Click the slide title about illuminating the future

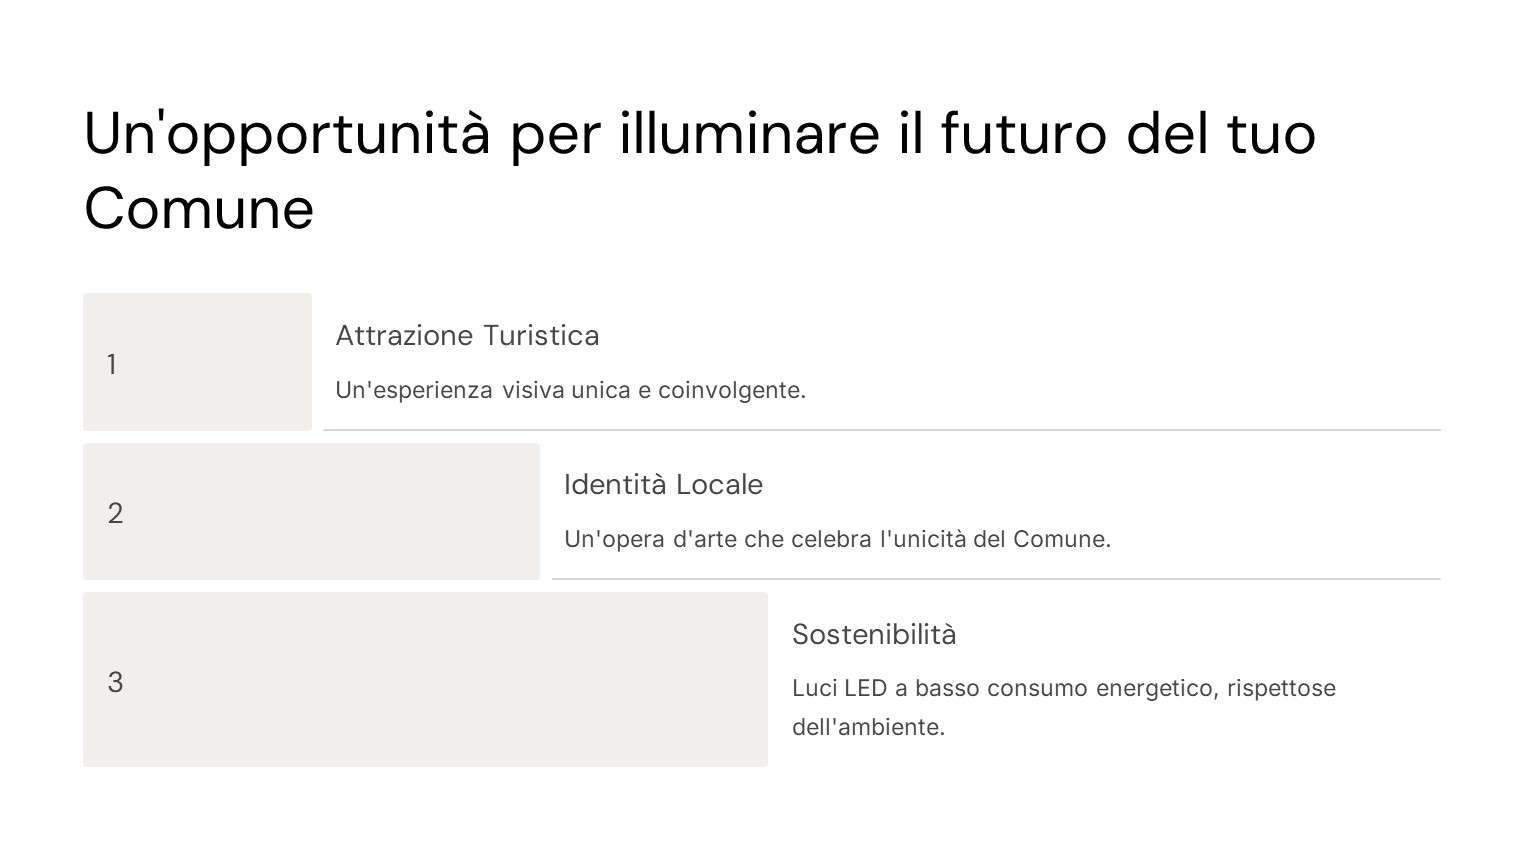point(700,170)
